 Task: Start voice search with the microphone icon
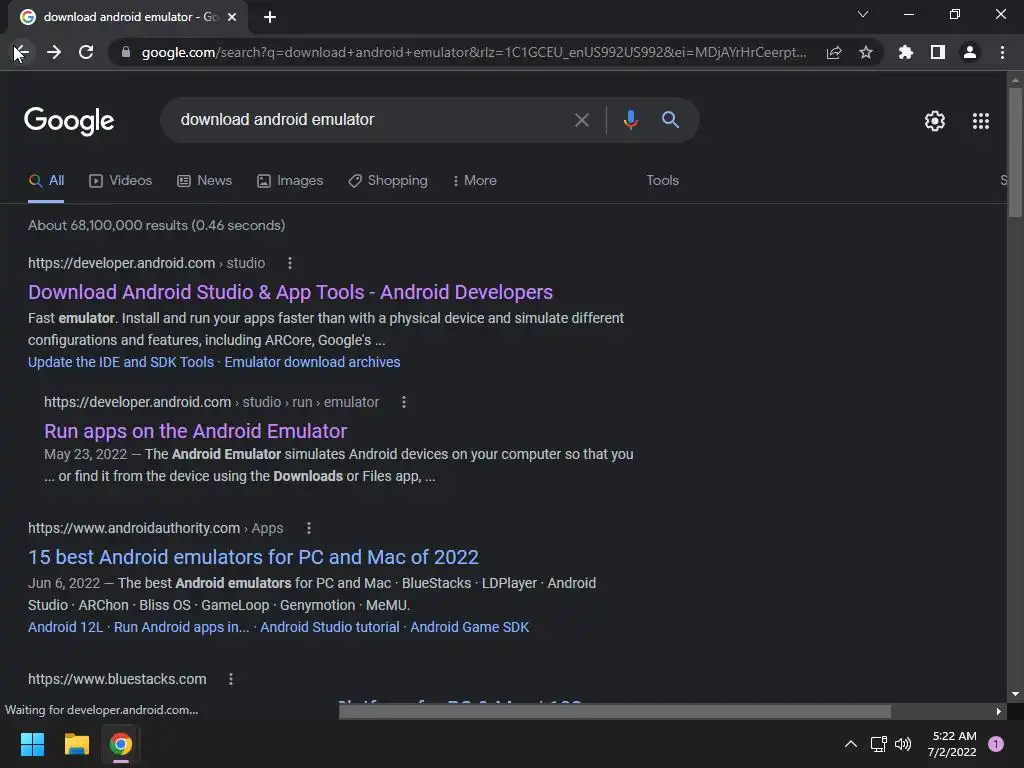pos(630,120)
